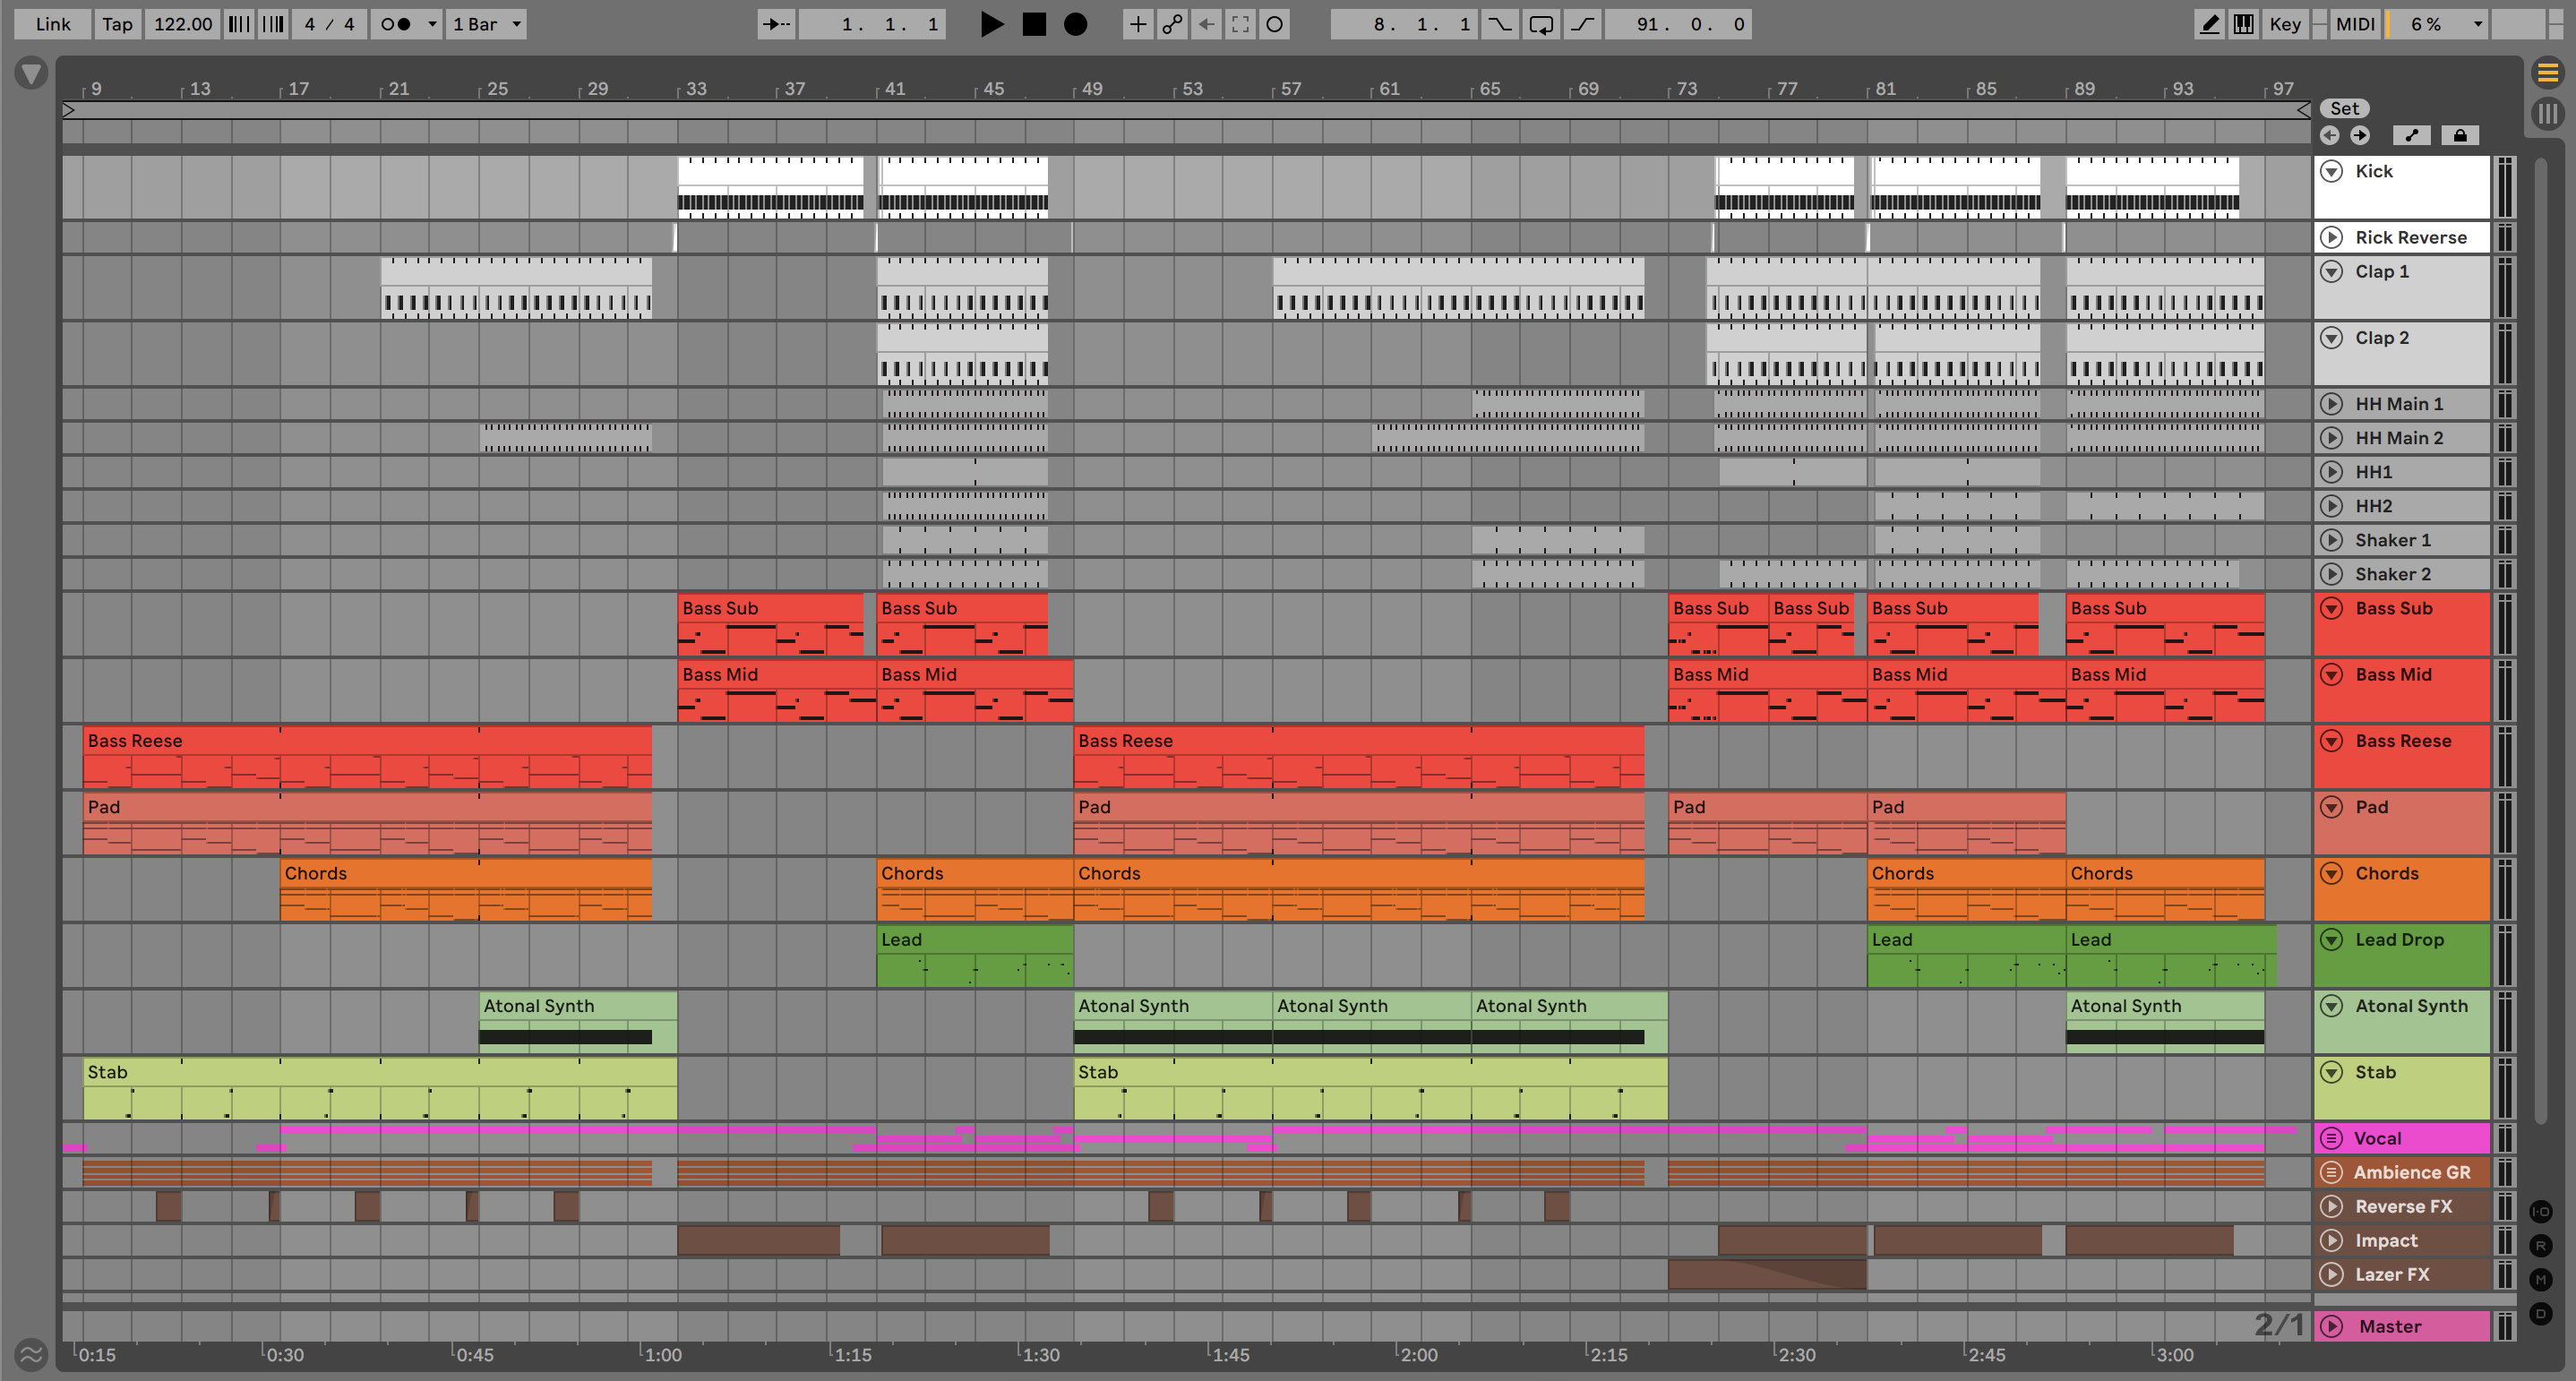Enable the computer MIDI keyboard icon
2576x1381 pixels.
pyautogui.click(x=2244, y=24)
